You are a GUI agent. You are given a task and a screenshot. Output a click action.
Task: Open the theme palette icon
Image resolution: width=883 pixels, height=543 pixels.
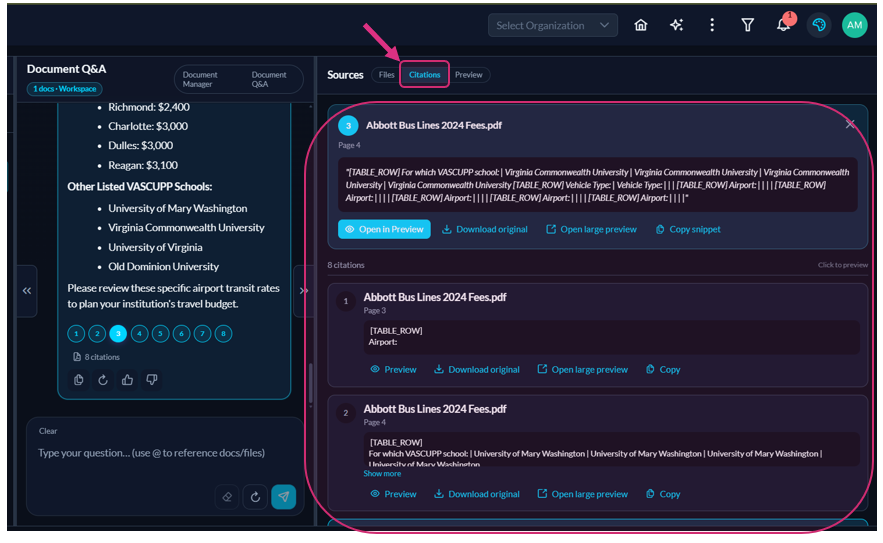point(819,25)
